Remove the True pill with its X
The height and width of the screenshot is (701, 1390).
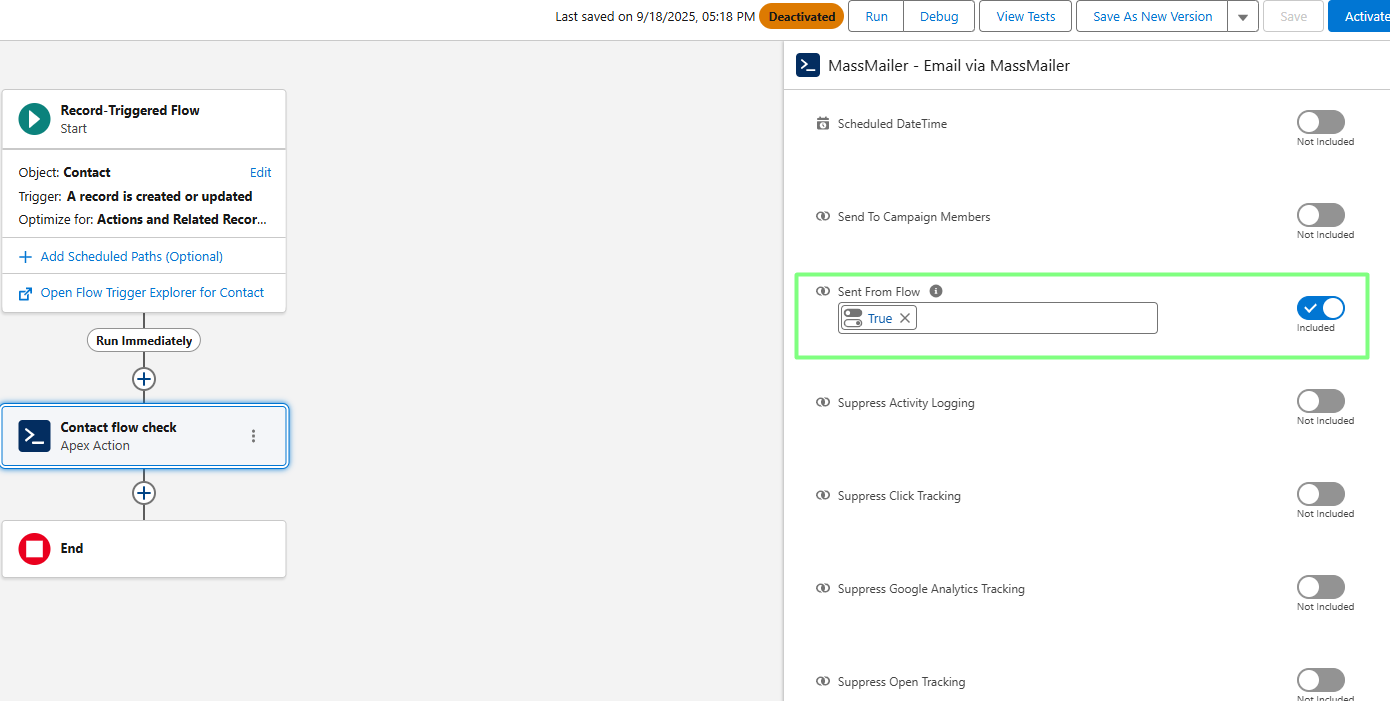pyautogui.click(x=905, y=318)
